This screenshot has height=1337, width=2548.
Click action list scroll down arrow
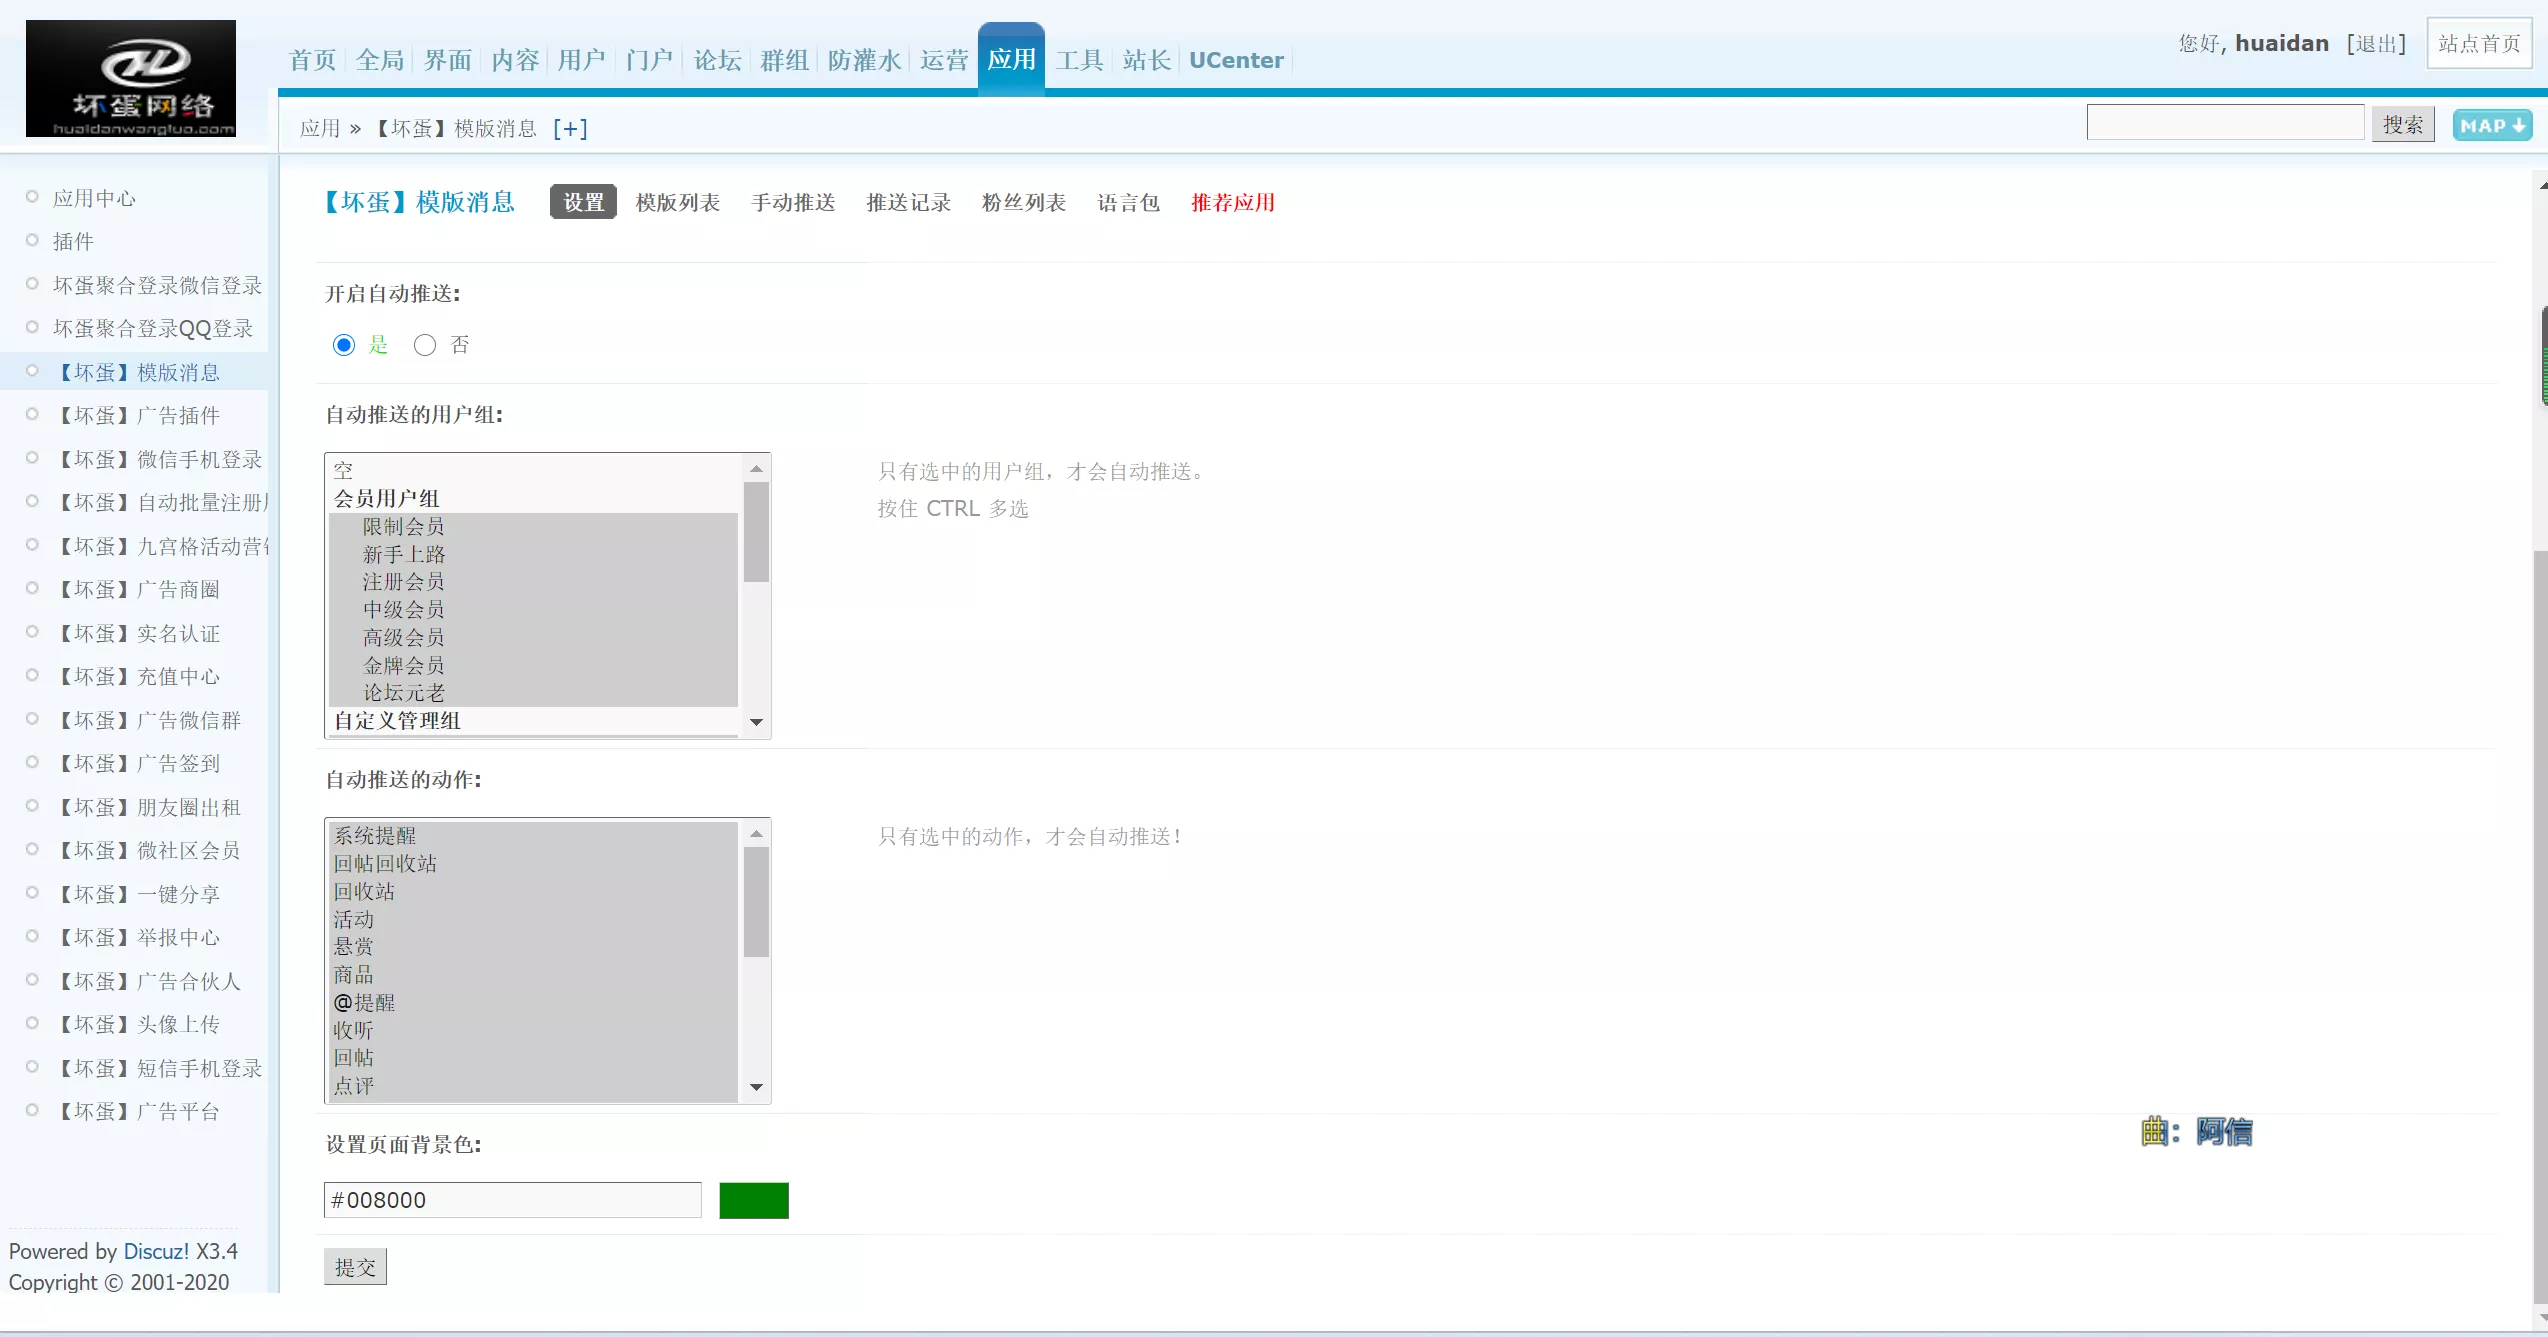click(x=756, y=1087)
